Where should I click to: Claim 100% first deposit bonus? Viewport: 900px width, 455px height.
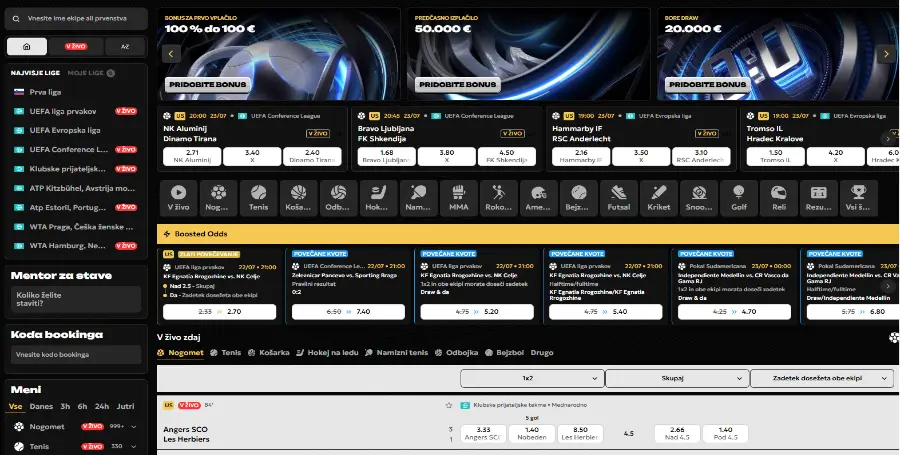(208, 84)
